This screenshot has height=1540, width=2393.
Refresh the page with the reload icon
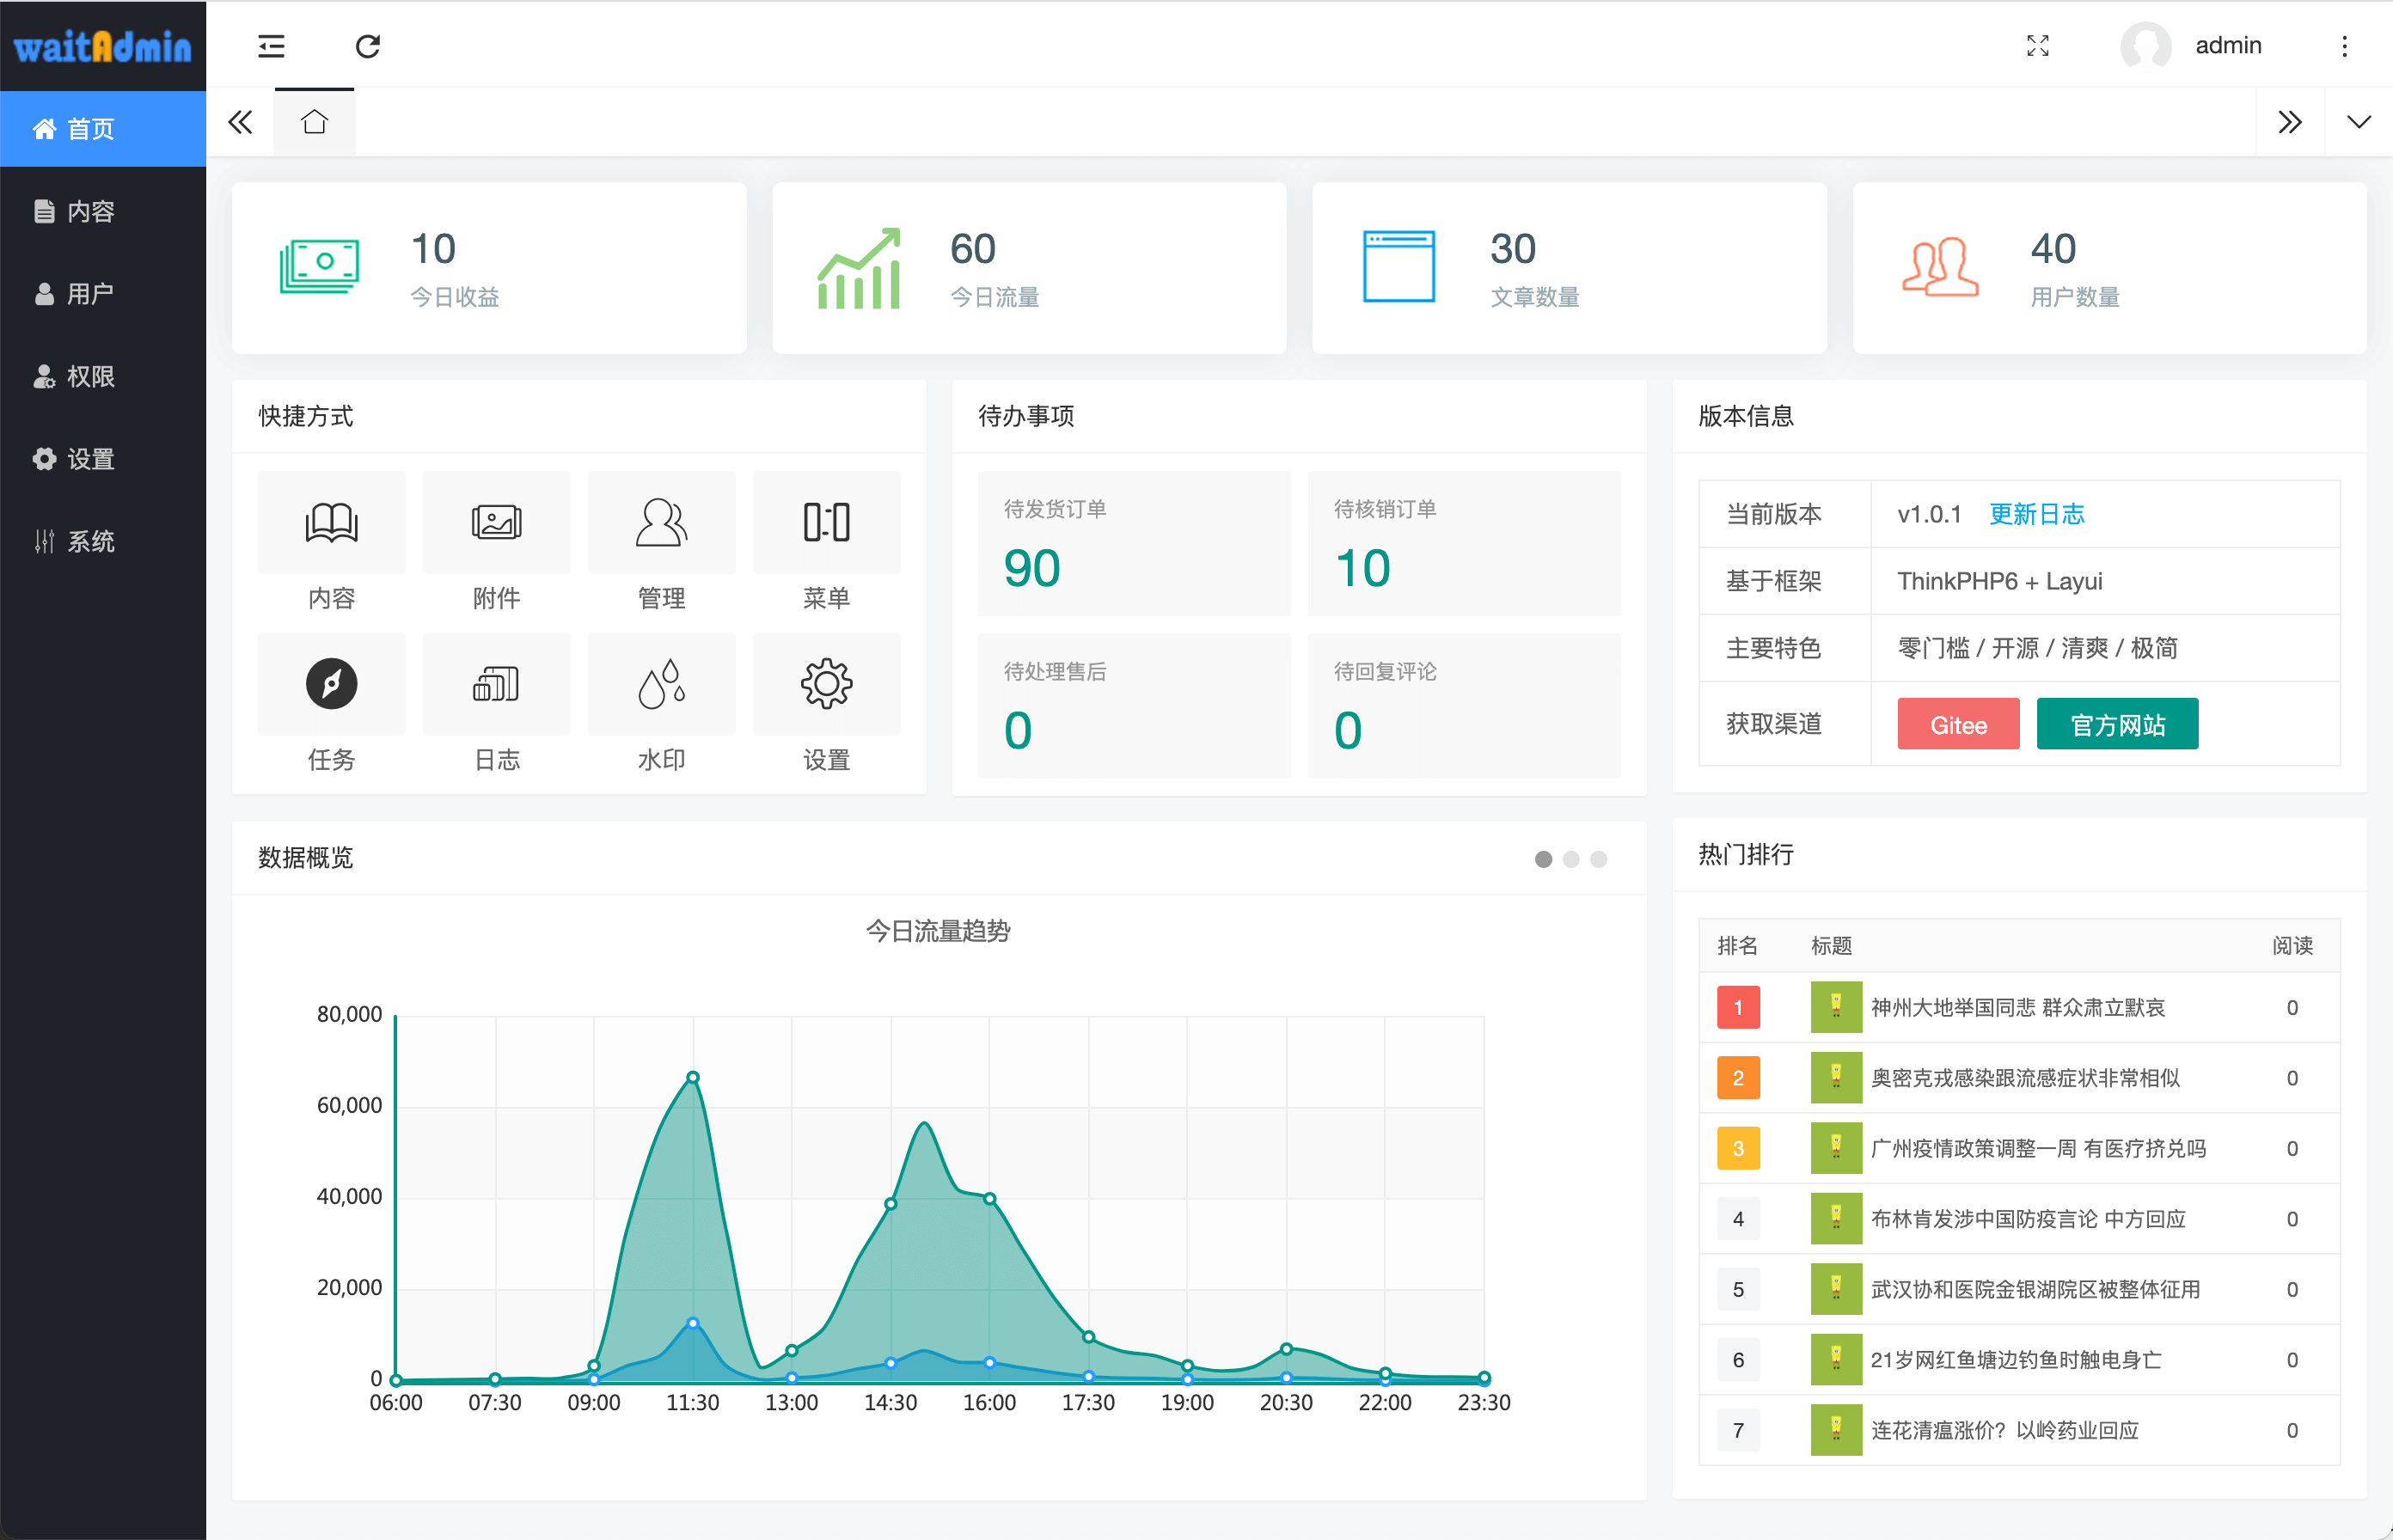(x=369, y=46)
